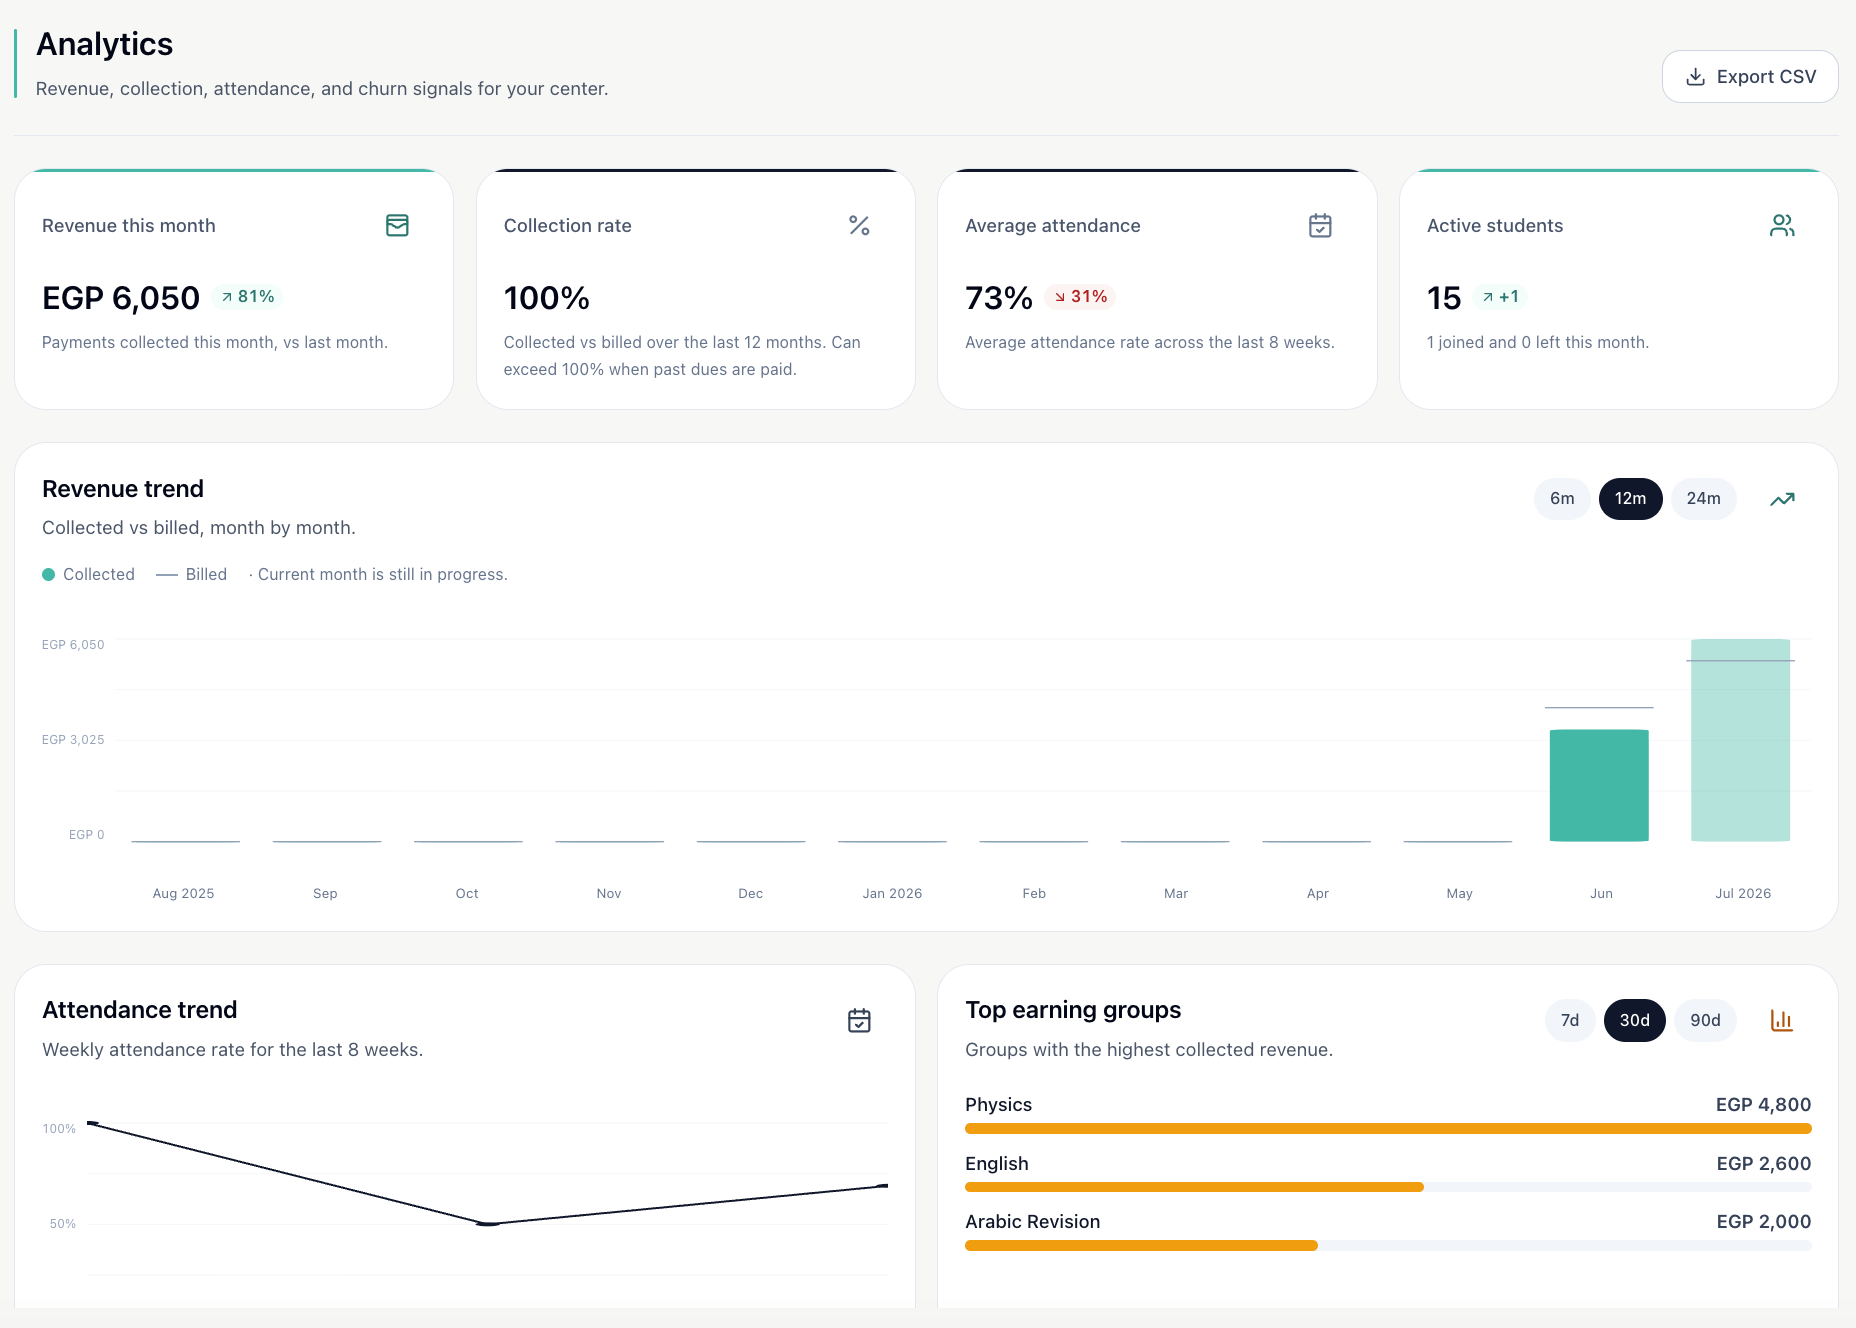Click the Collected legend dot
The height and width of the screenshot is (1328, 1856).
[48, 575]
